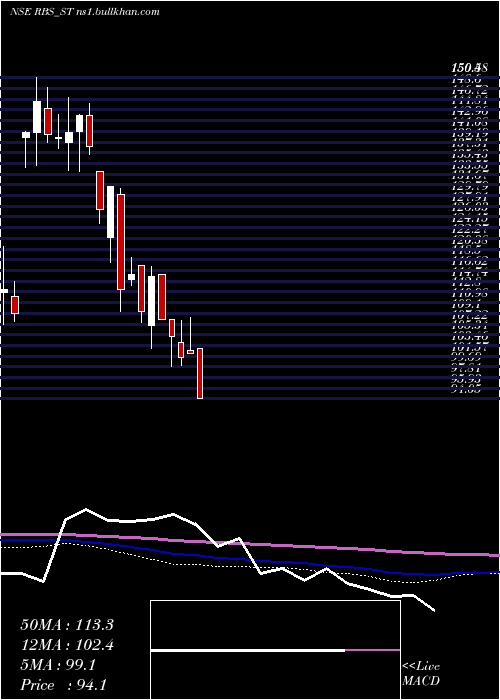Click the white MACD histogram box
Screen dimensions: 500x700
pyautogui.click(x=275, y=650)
